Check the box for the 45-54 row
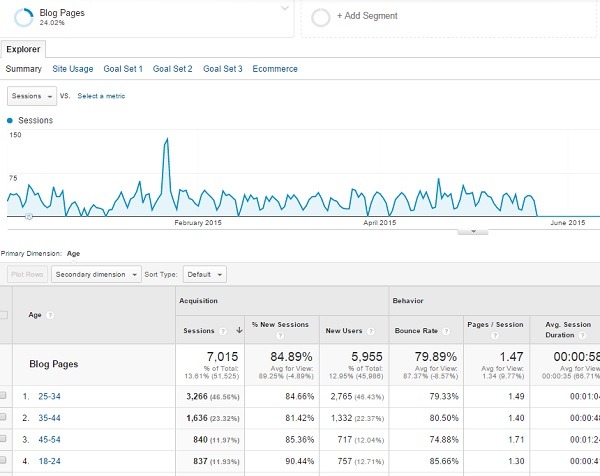The width and height of the screenshot is (600, 476). pyautogui.click(x=3, y=438)
